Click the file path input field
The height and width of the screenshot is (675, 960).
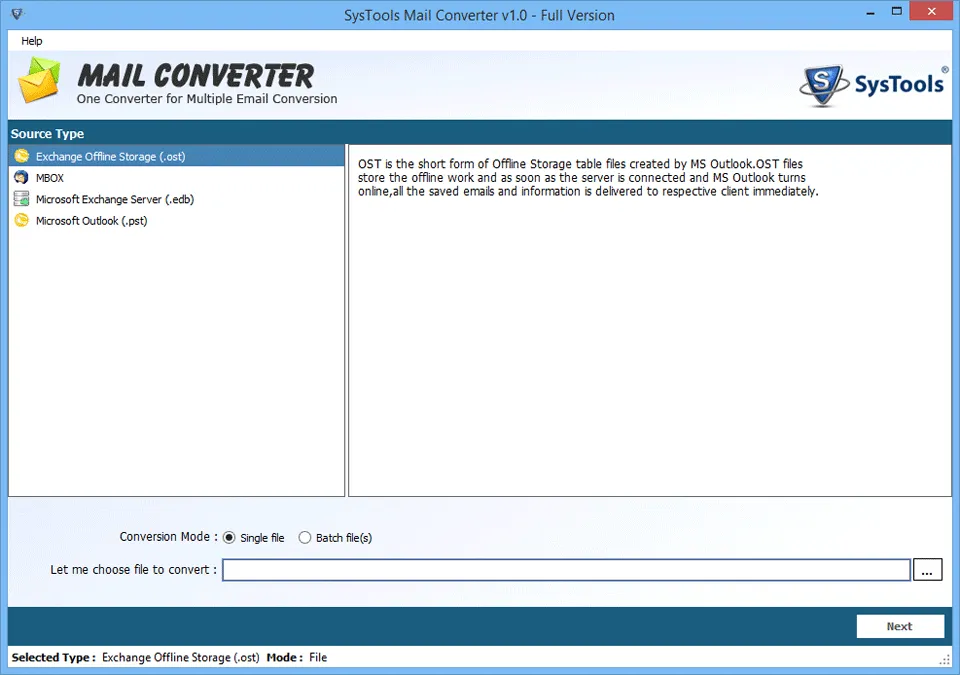click(x=566, y=570)
